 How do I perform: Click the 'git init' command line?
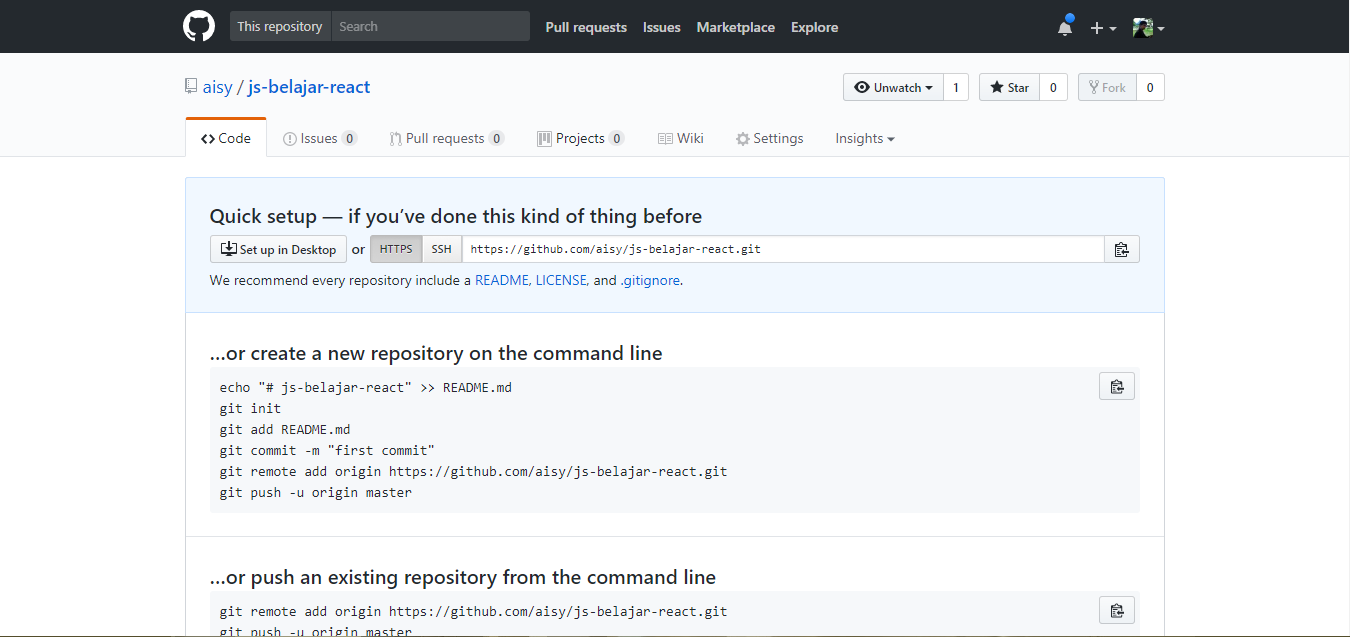[x=250, y=409]
